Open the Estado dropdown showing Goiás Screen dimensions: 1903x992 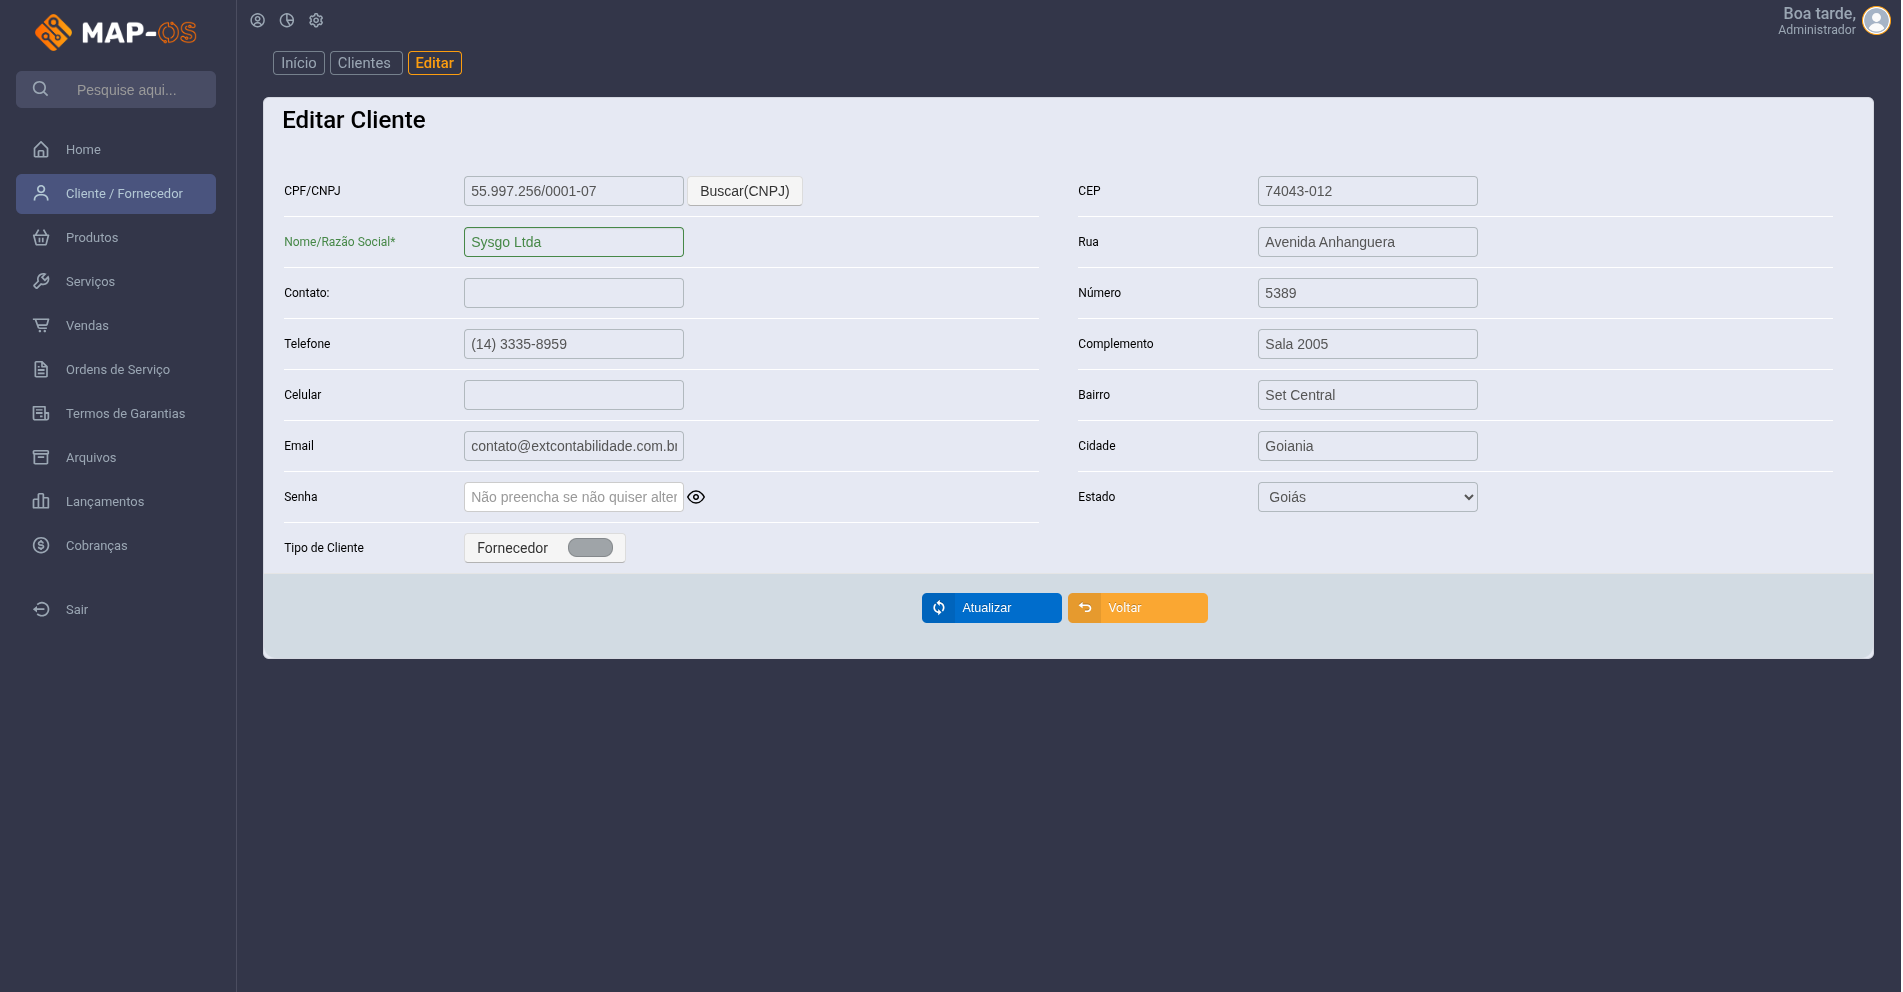coord(1367,497)
